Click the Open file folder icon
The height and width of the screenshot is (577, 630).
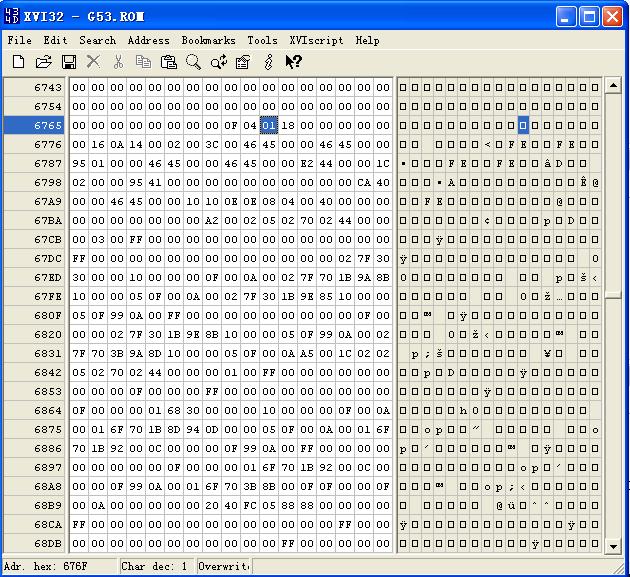click(43, 62)
